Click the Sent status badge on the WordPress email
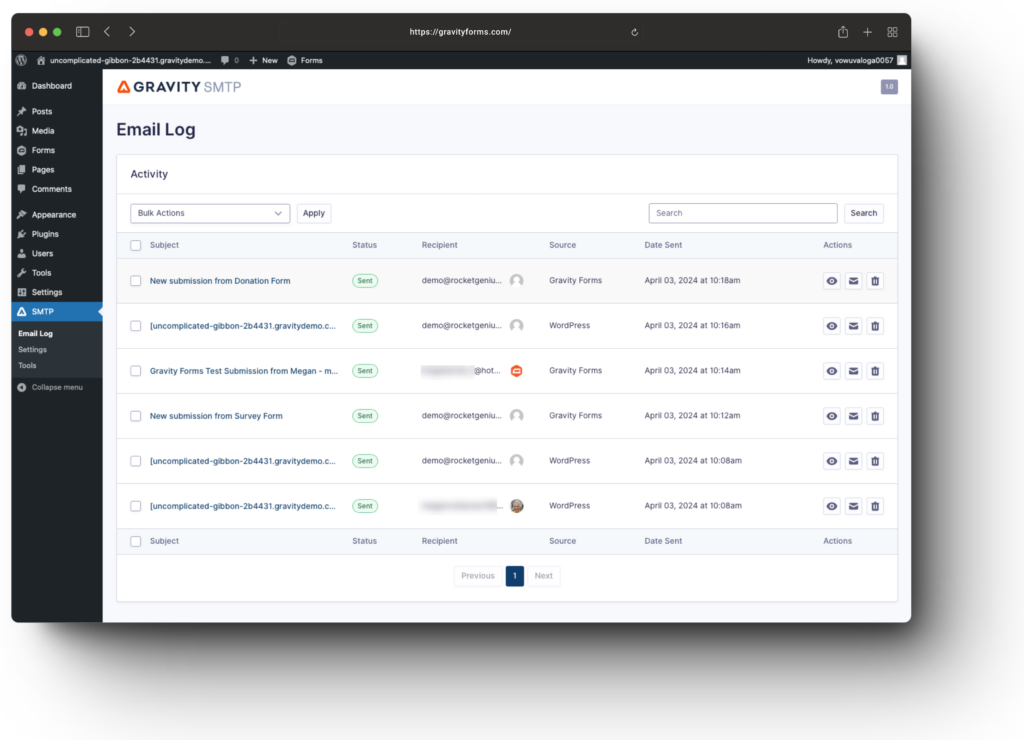Screen dimensions: 1024x740 [x=365, y=325]
